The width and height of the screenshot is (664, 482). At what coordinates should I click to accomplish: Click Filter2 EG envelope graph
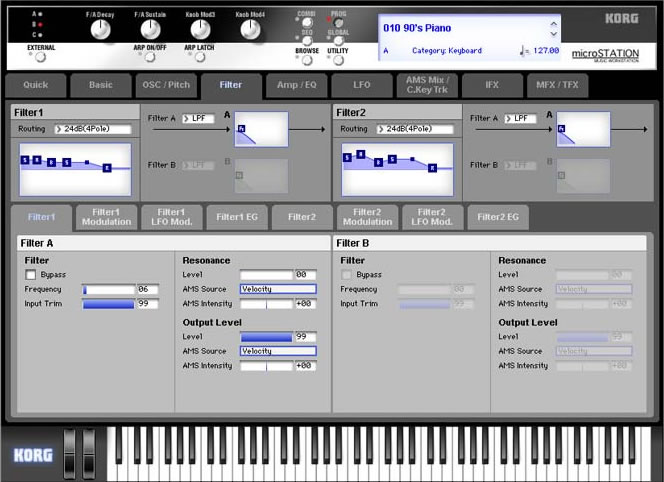398,169
